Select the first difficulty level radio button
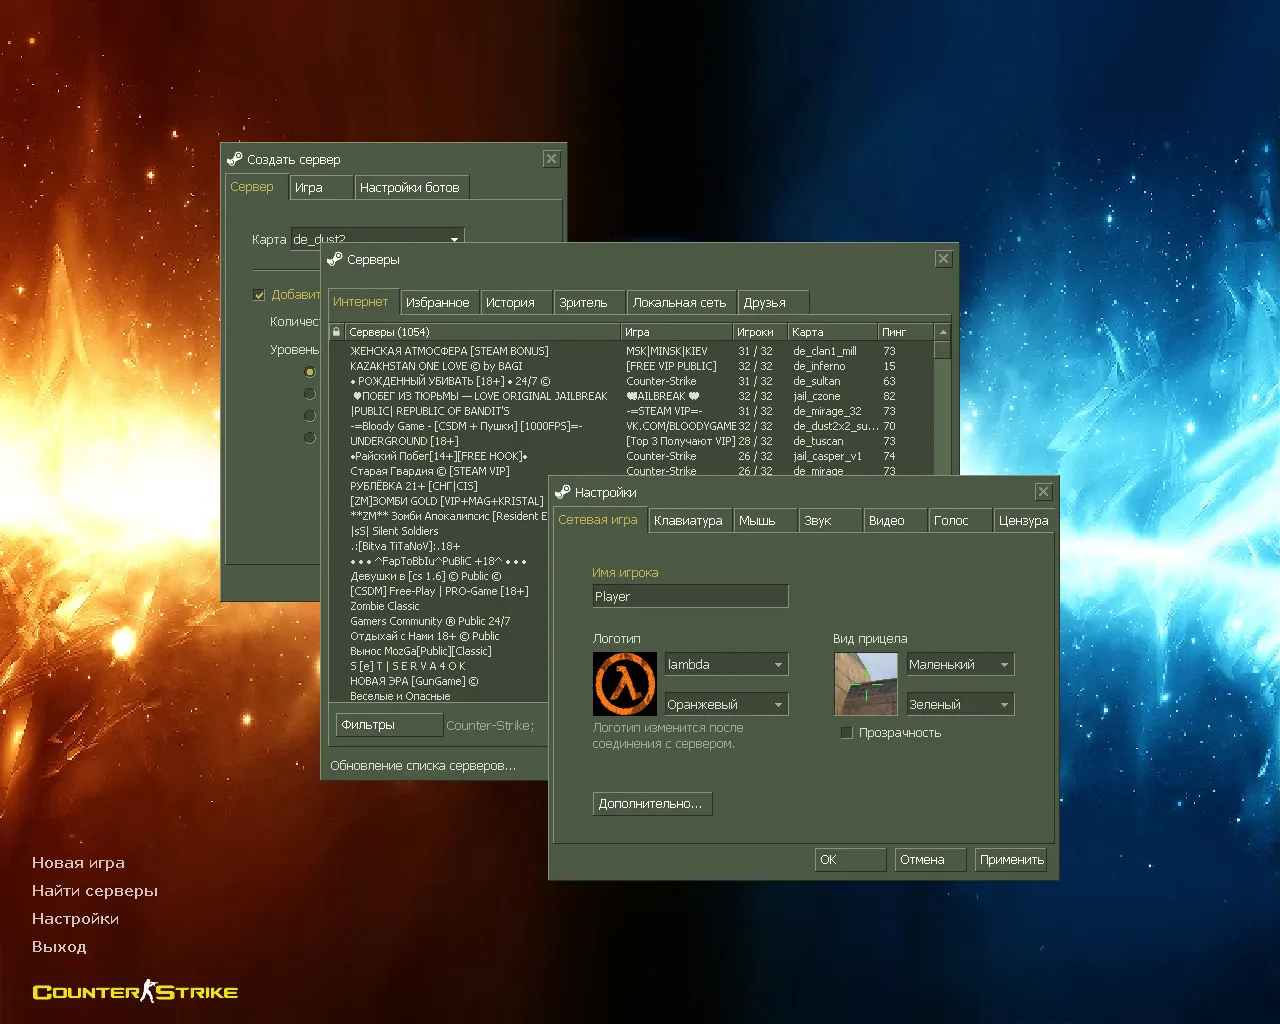The width and height of the screenshot is (1280, 1024). pos(310,372)
